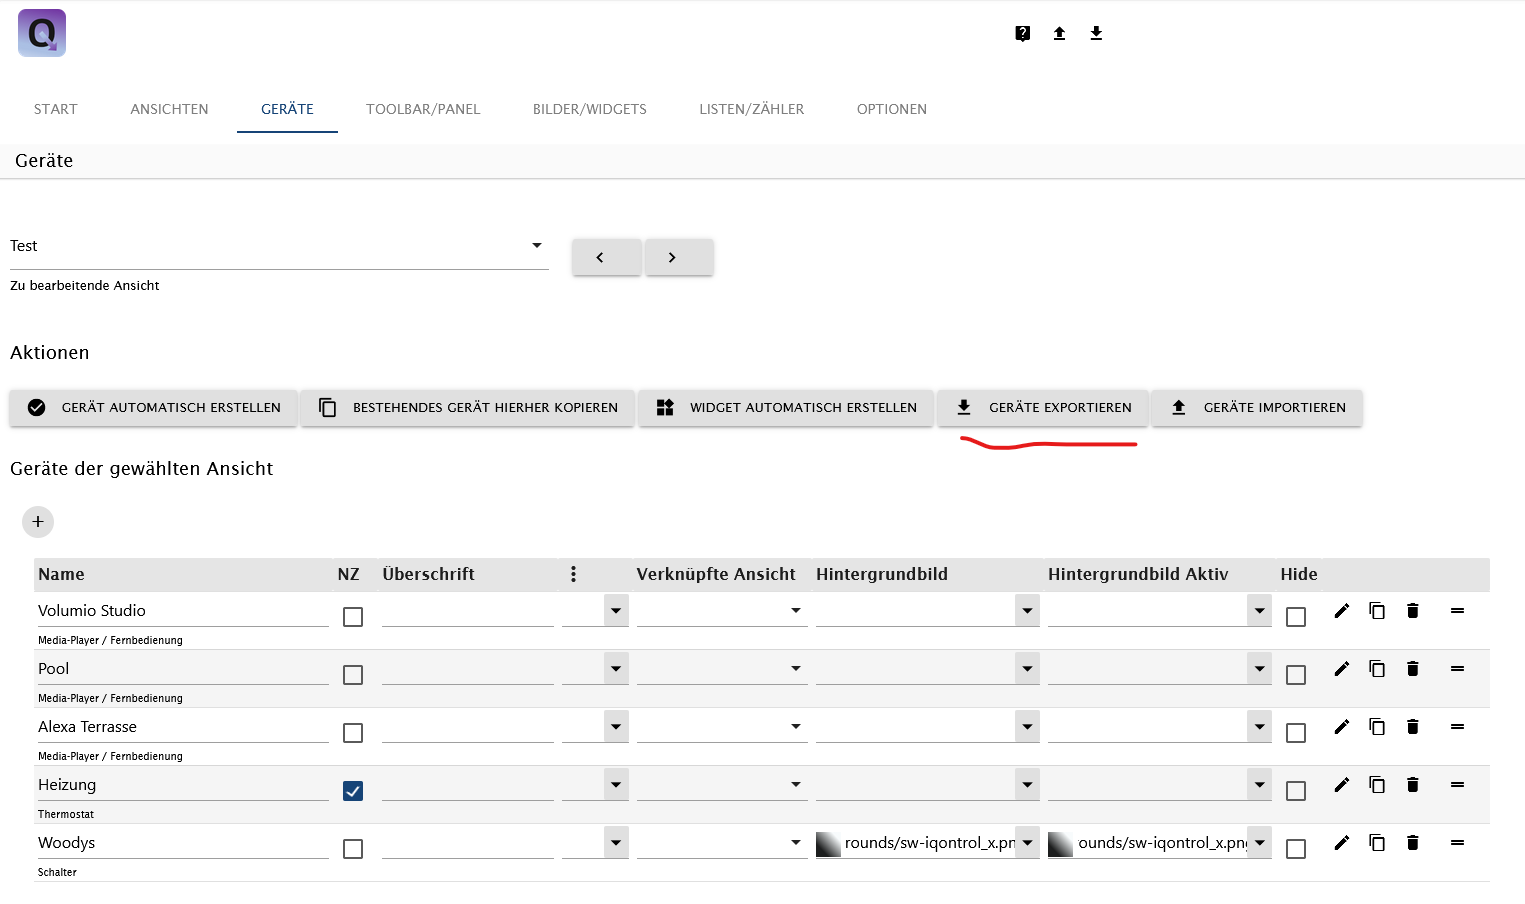Open the Test view selection dropdown
The height and width of the screenshot is (904, 1525).
pyautogui.click(x=279, y=246)
